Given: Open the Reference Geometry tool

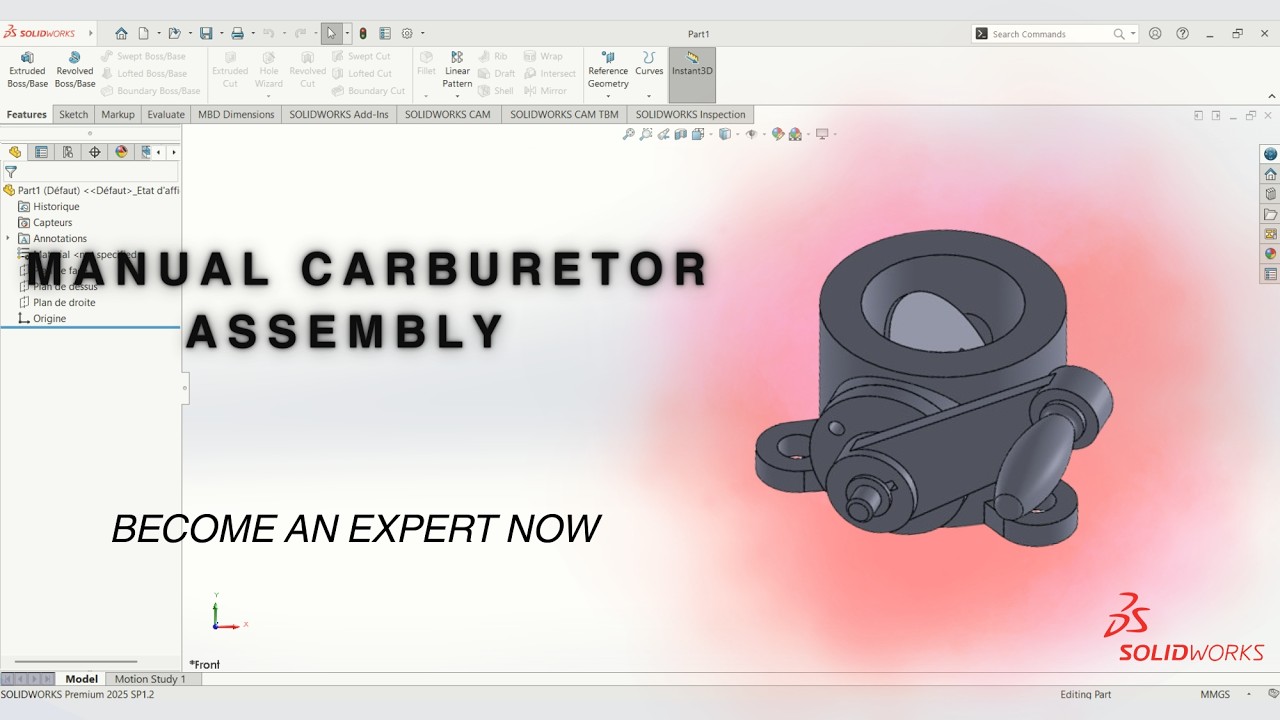Looking at the screenshot, I should point(608,70).
